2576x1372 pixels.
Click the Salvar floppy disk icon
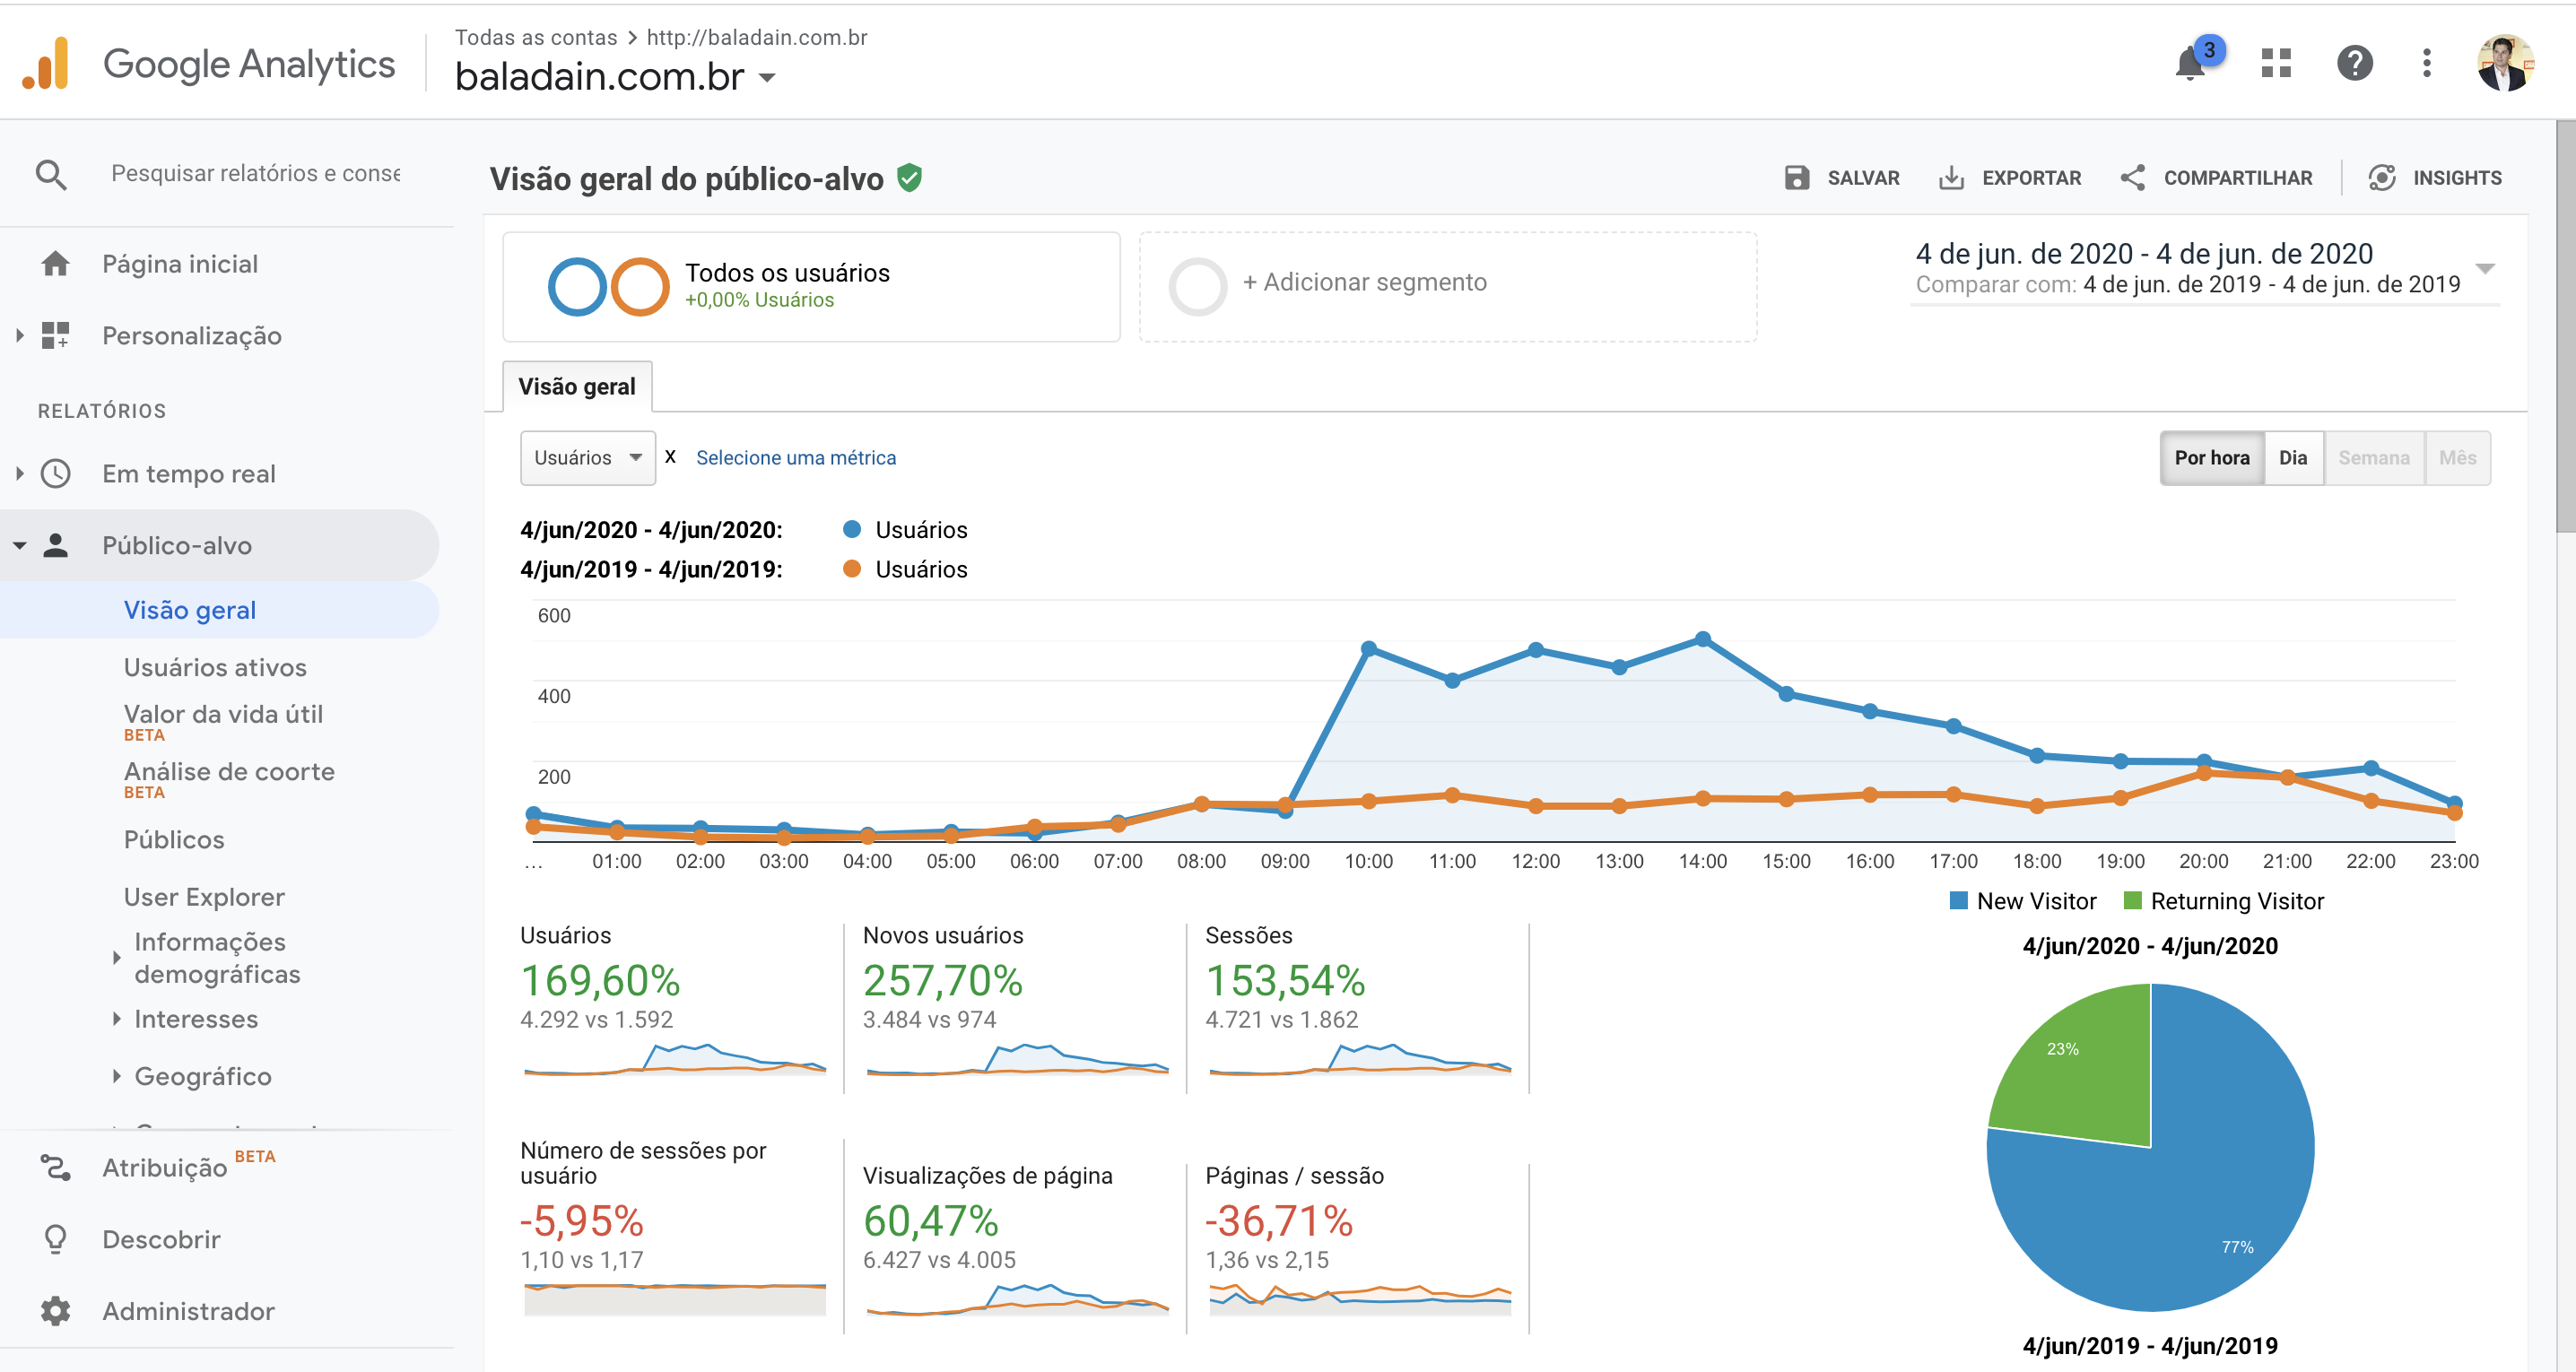(x=1797, y=178)
